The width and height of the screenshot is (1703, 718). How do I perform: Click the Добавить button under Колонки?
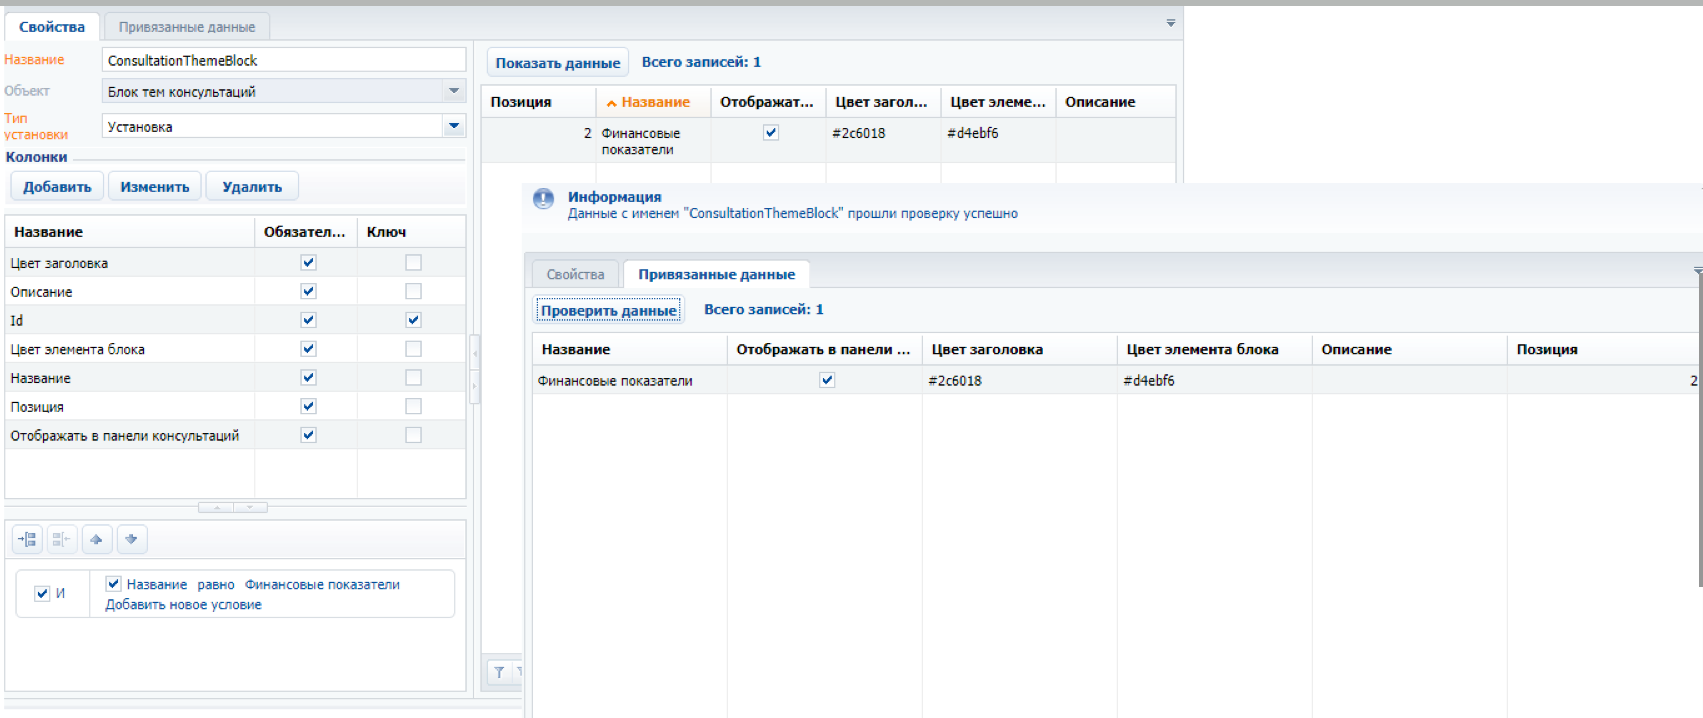(x=57, y=187)
